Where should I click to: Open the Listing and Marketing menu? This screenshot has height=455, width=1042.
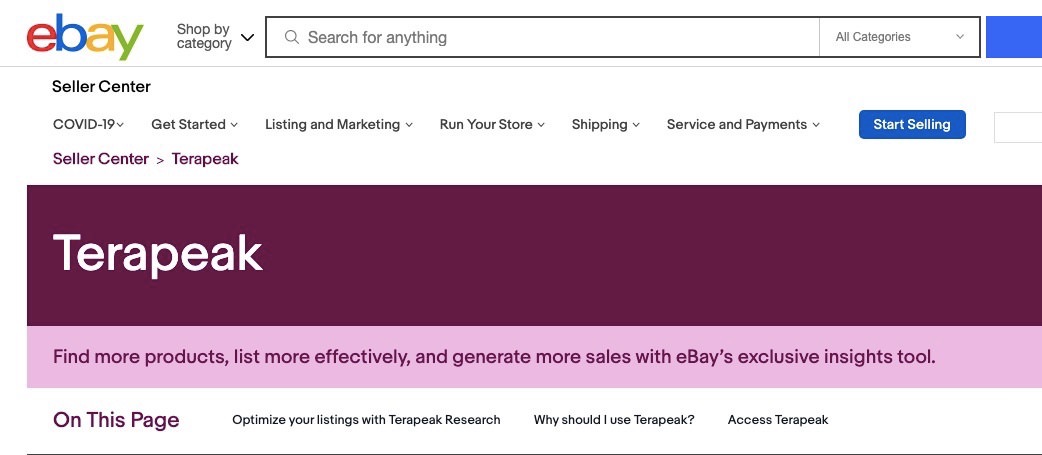pyautogui.click(x=339, y=124)
